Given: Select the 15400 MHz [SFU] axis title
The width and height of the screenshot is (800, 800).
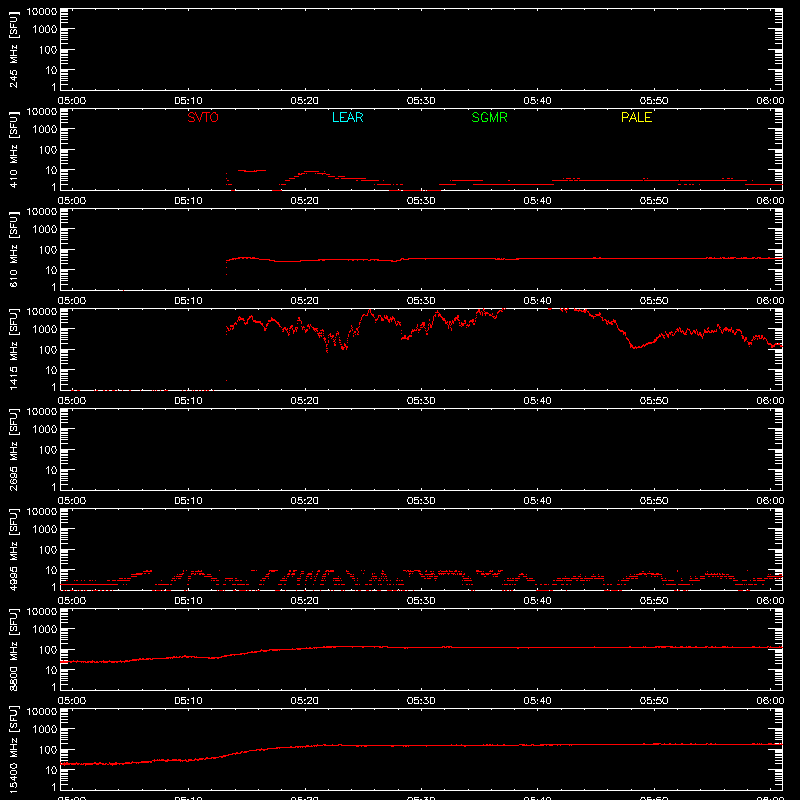Looking at the screenshot, I should pos(14,749).
